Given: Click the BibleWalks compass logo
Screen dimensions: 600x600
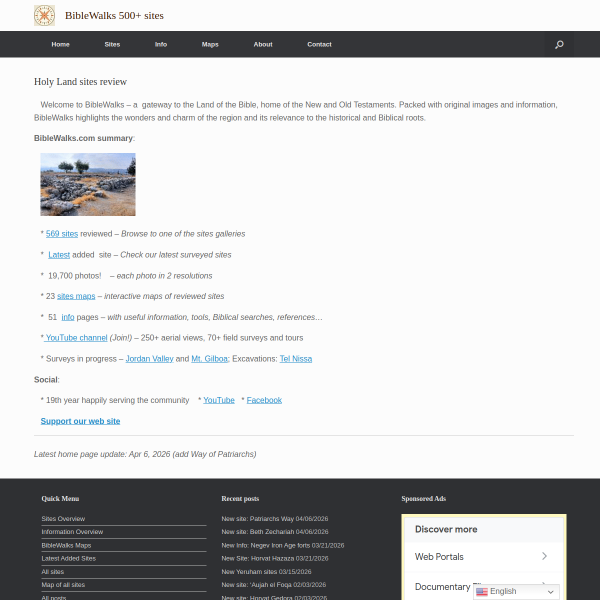Looking at the screenshot, I should 44,15.
